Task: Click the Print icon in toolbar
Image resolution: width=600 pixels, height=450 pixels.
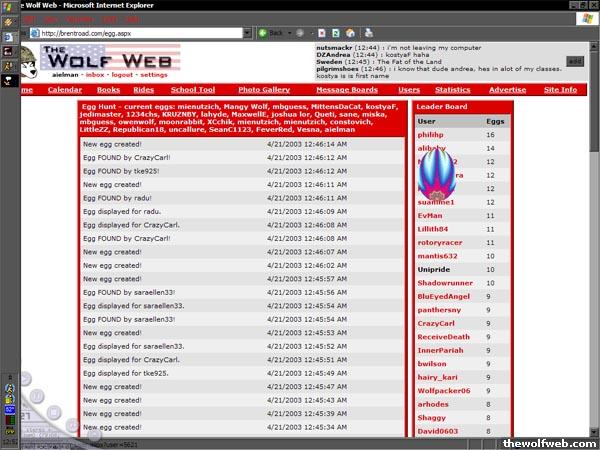Action: [368, 33]
